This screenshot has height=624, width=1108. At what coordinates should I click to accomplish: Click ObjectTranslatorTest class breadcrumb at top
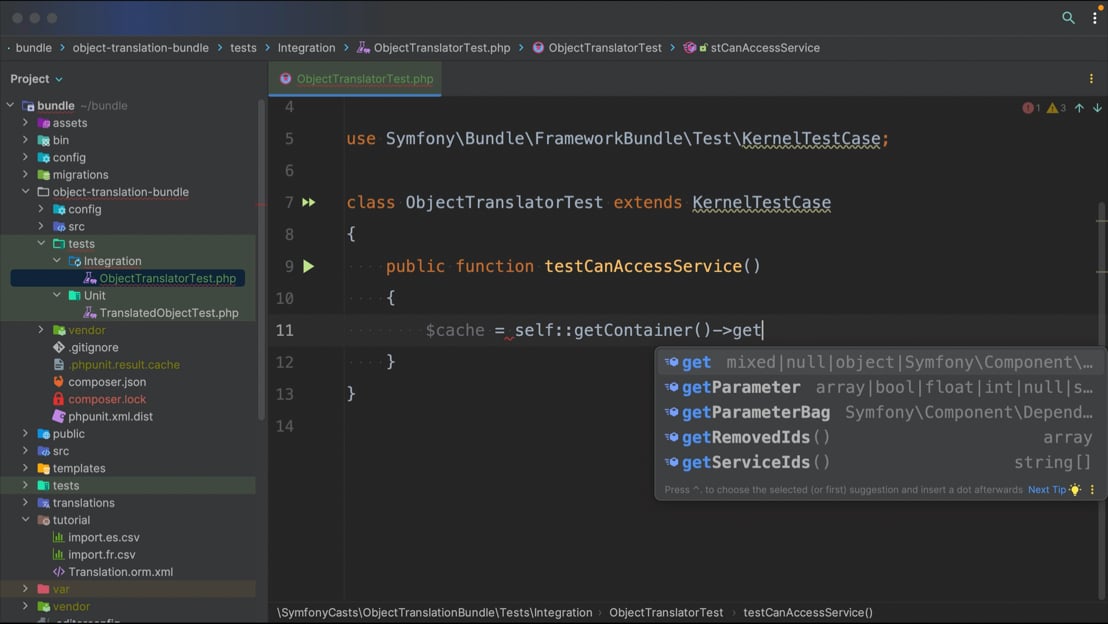click(x=597, y=48)
